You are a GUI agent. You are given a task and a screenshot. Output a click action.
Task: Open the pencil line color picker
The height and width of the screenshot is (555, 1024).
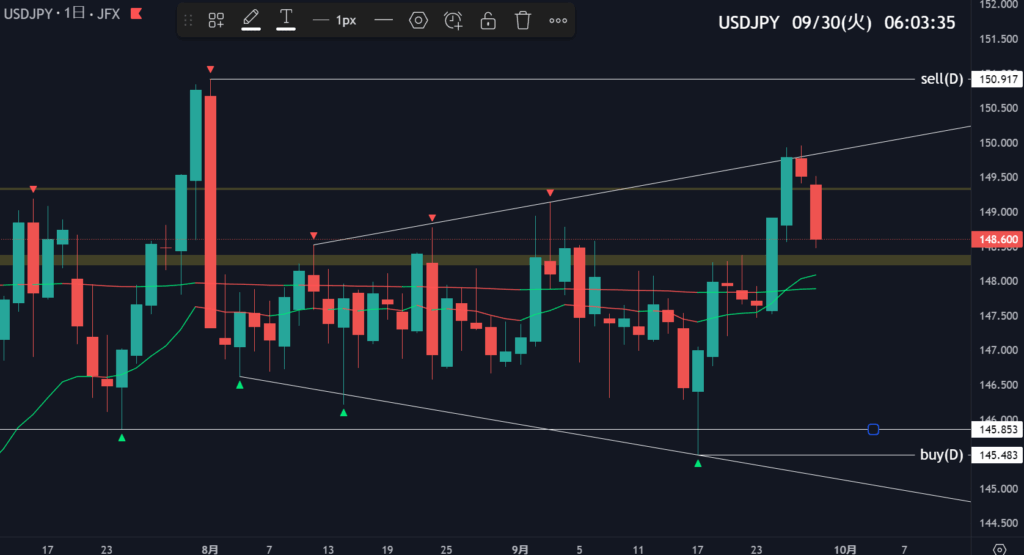click(x=250, y=20)
